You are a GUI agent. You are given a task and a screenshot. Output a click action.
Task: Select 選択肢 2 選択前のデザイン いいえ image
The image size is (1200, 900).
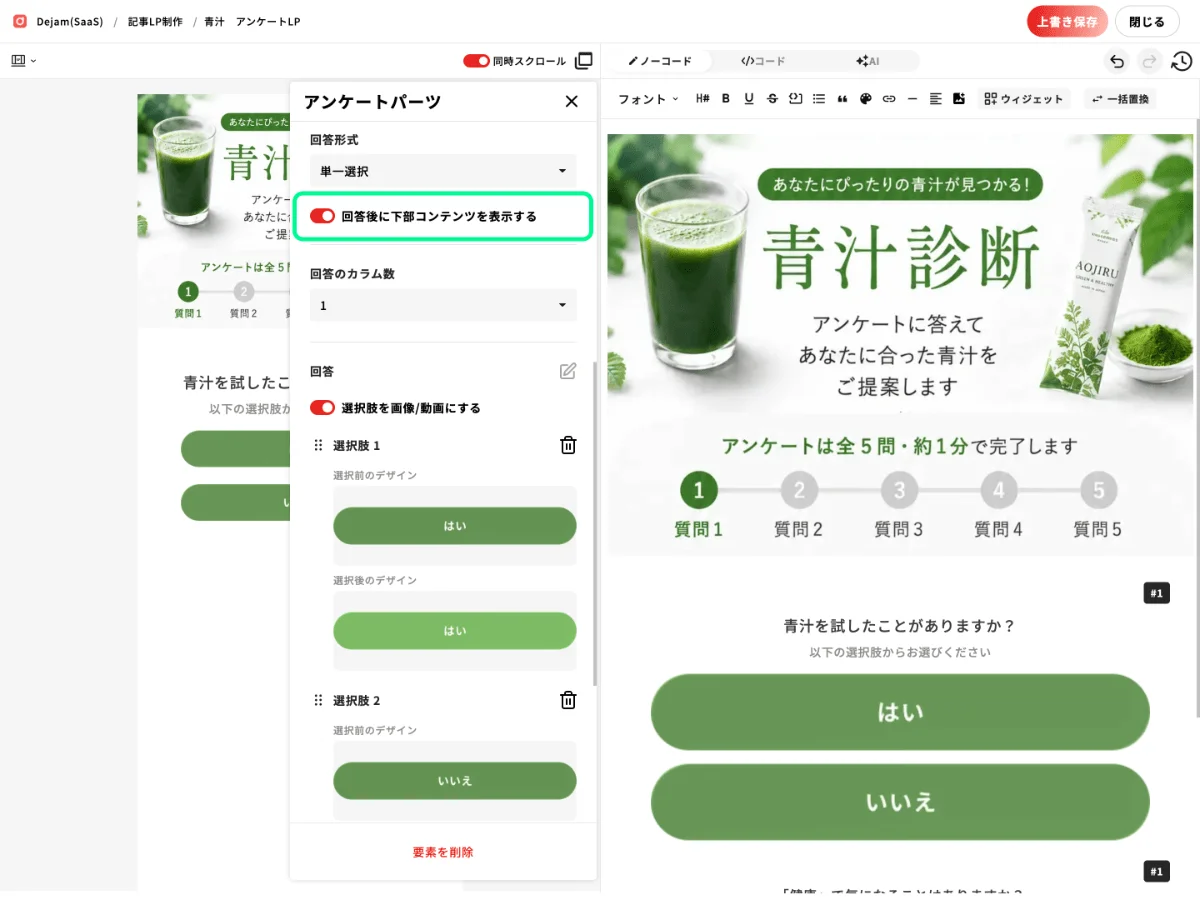[455, 781]
